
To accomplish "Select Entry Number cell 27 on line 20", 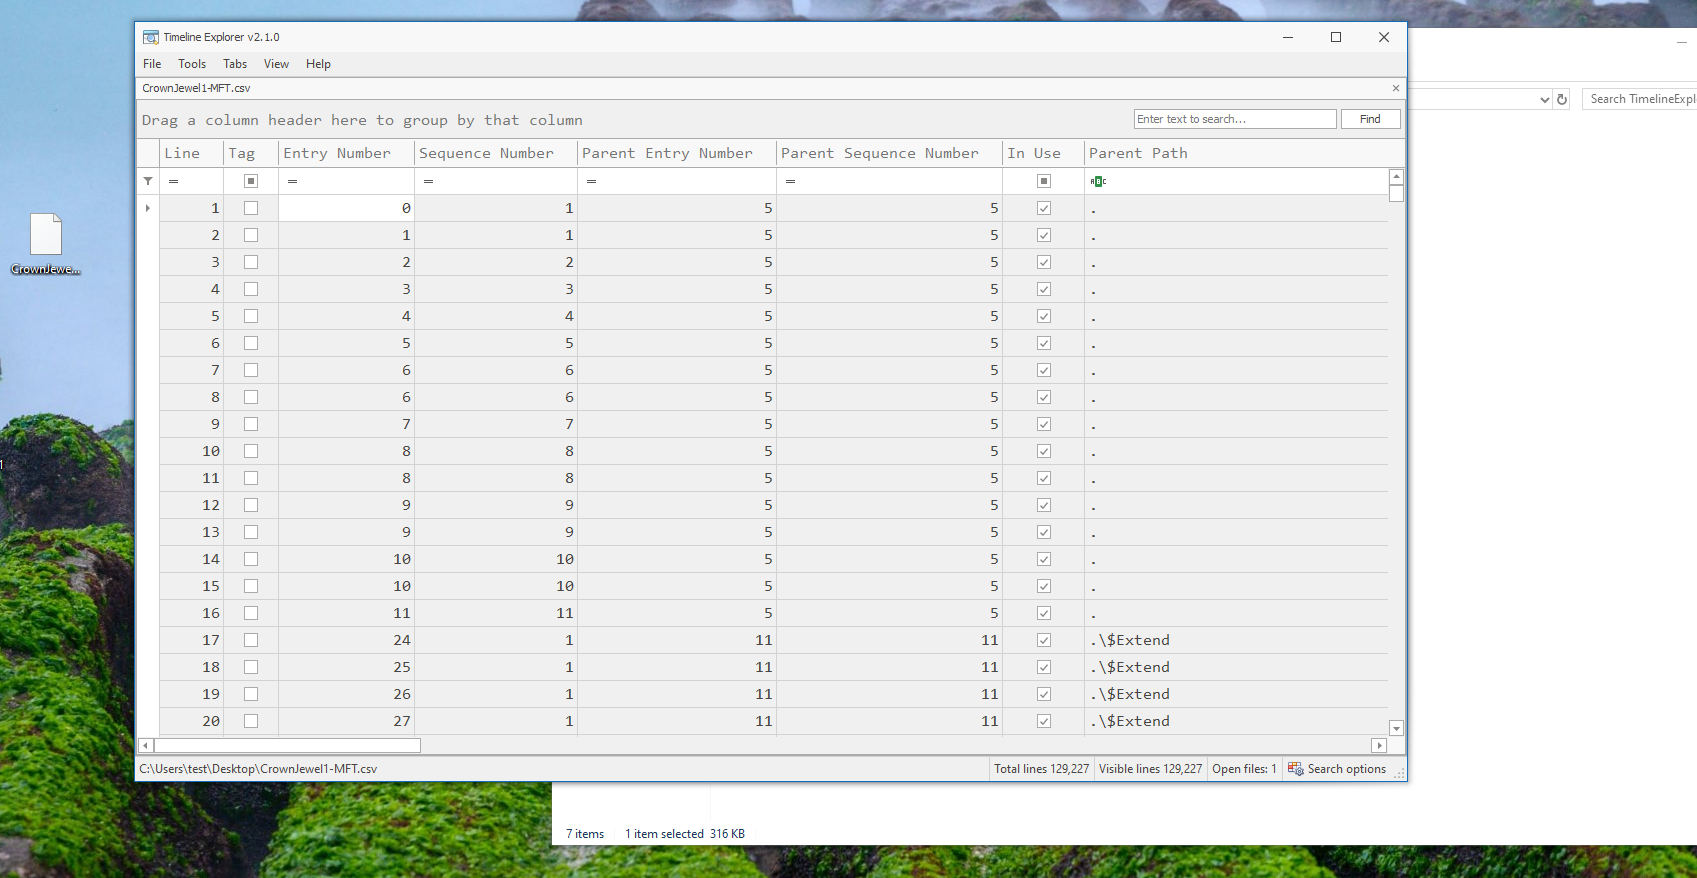I will 346,721.
